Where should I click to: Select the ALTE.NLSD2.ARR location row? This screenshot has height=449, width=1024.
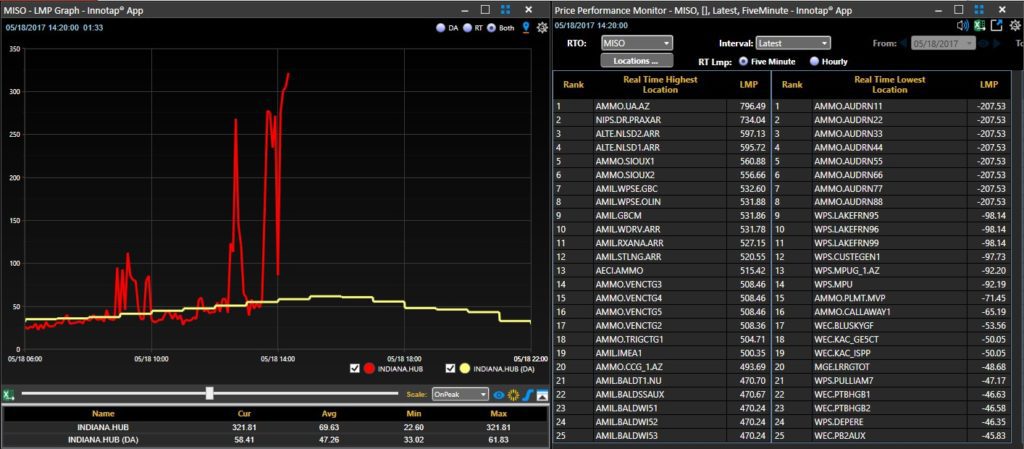(x=662, y=133)
